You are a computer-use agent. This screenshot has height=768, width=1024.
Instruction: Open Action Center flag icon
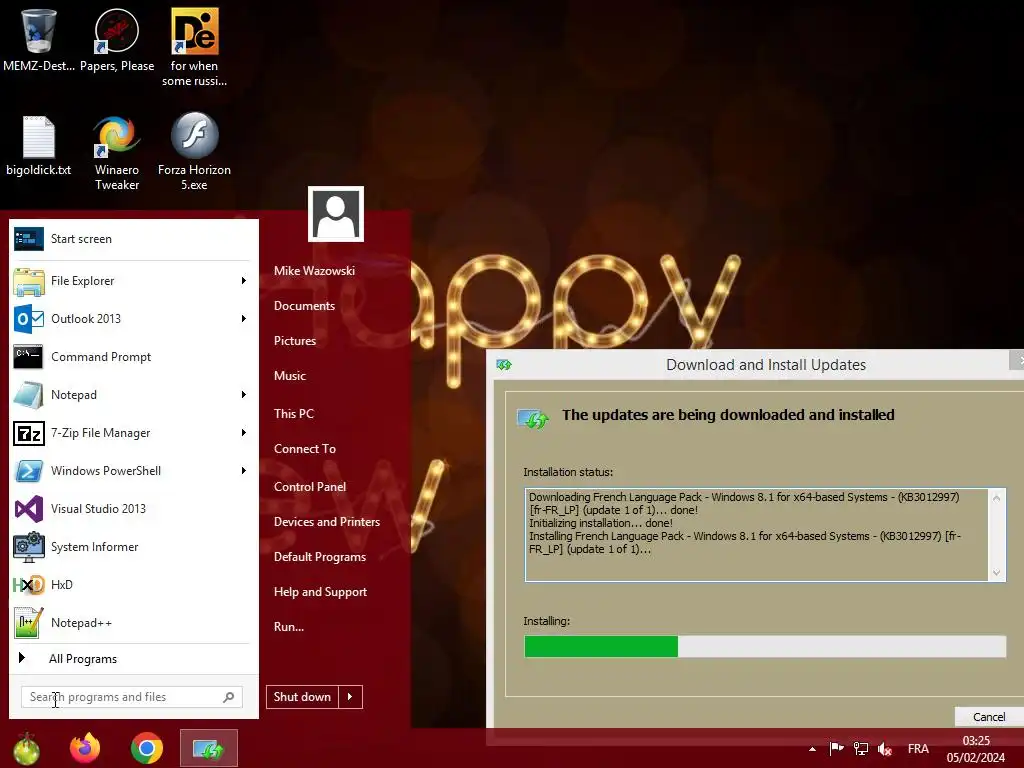pyautogui.click(x=836, y=748)
